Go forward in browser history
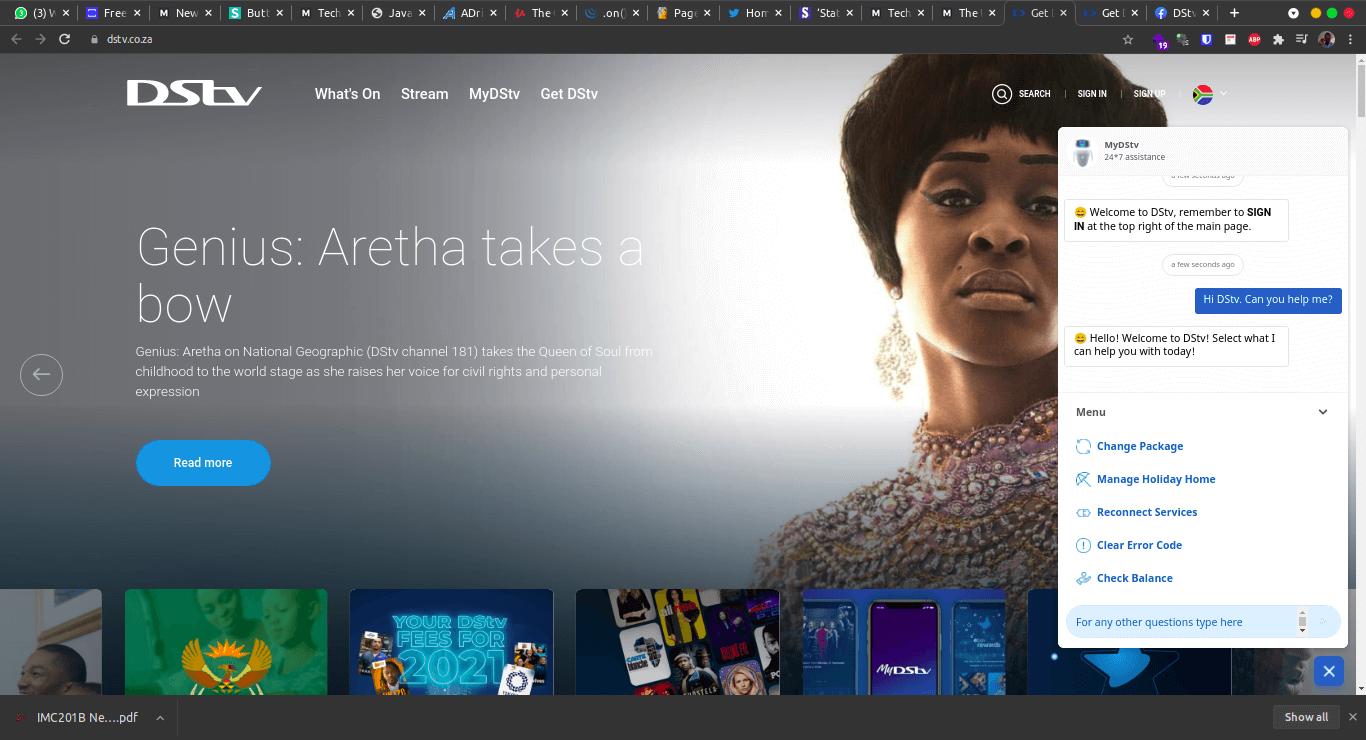 pyautogui.click(x=40, y=39)
